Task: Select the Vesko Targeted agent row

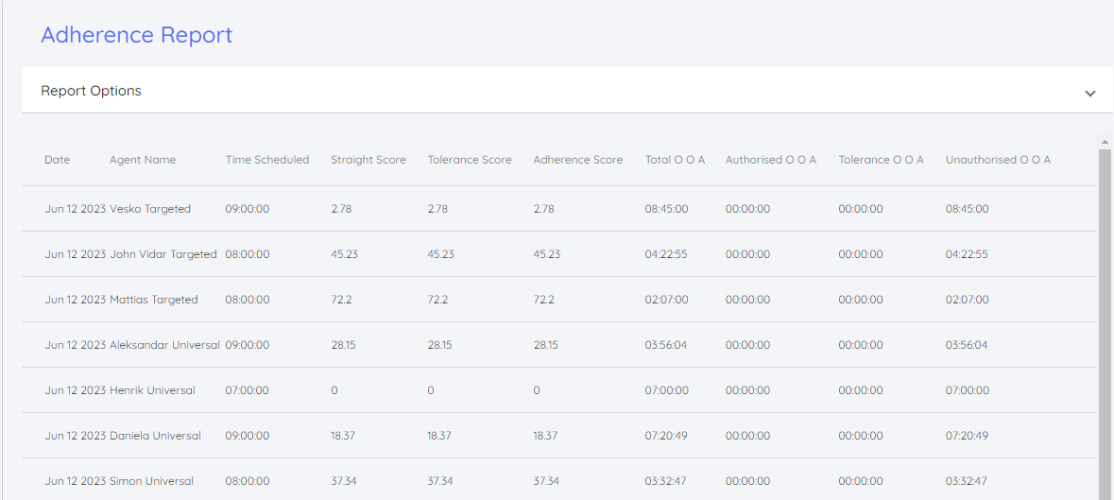Action: [x=150, y=209]
